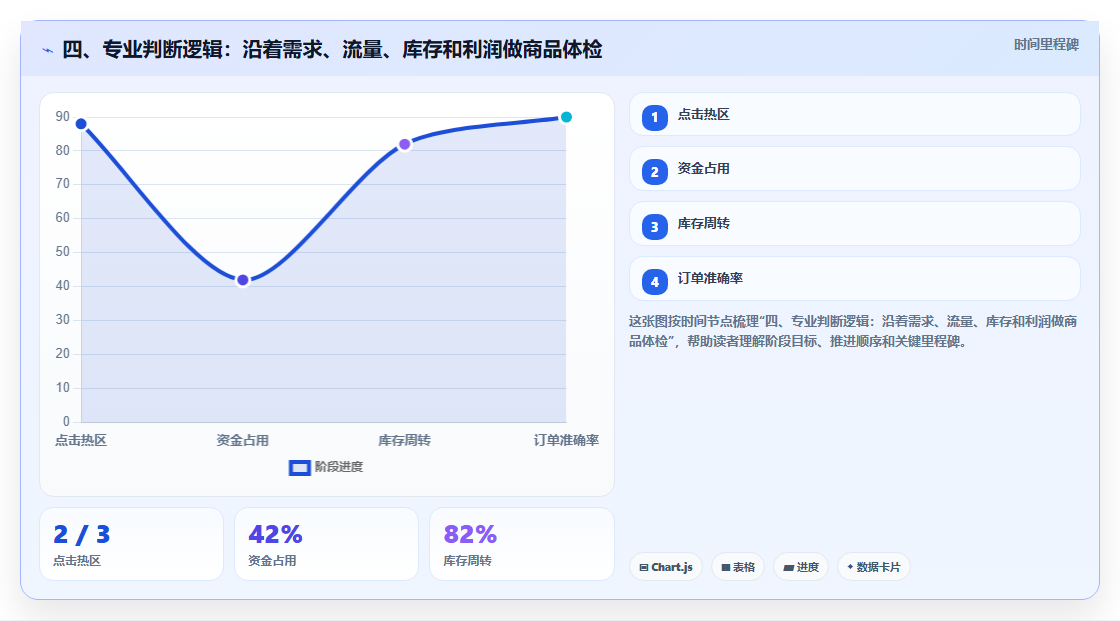Click the number 2 circle badge
1120x621 pixels.
tap(654, 172)
